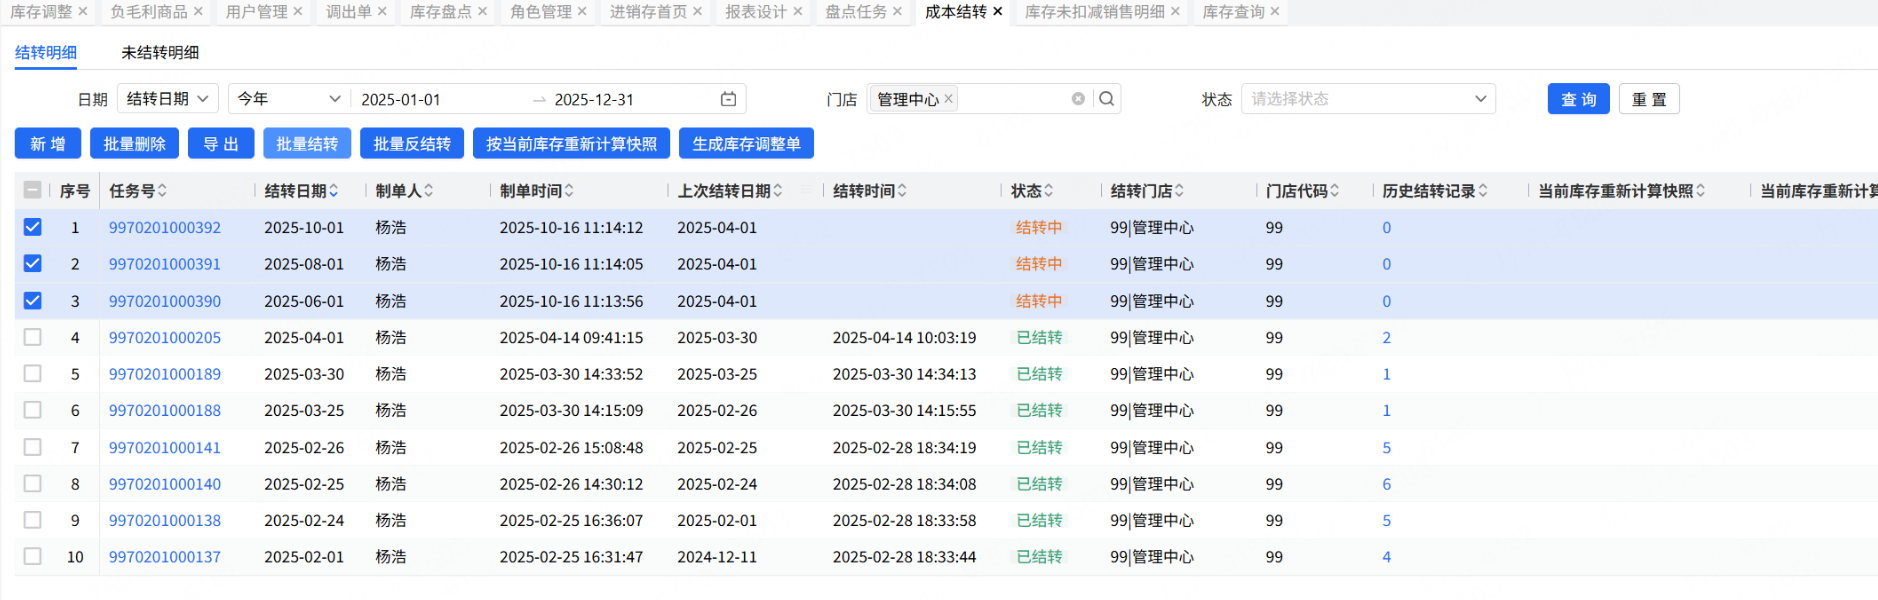Toggle the select-all header checkbox

(x=33, y=190)
